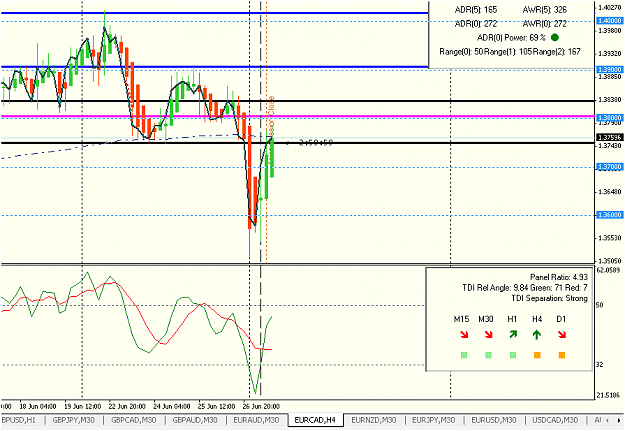Click the orange square under H4
This screenshot has width=625, height=431.
coord(537,355)
